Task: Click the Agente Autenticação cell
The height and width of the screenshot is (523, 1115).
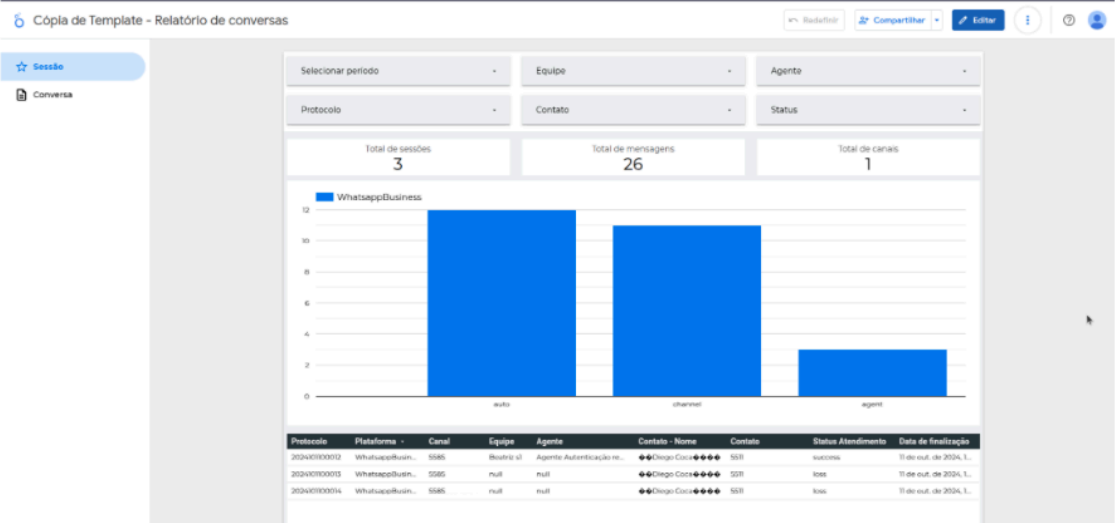Action: 580,457
